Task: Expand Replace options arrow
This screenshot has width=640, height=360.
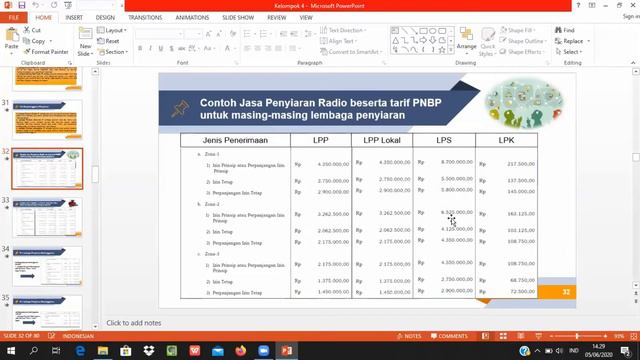Action: (589, 41)
